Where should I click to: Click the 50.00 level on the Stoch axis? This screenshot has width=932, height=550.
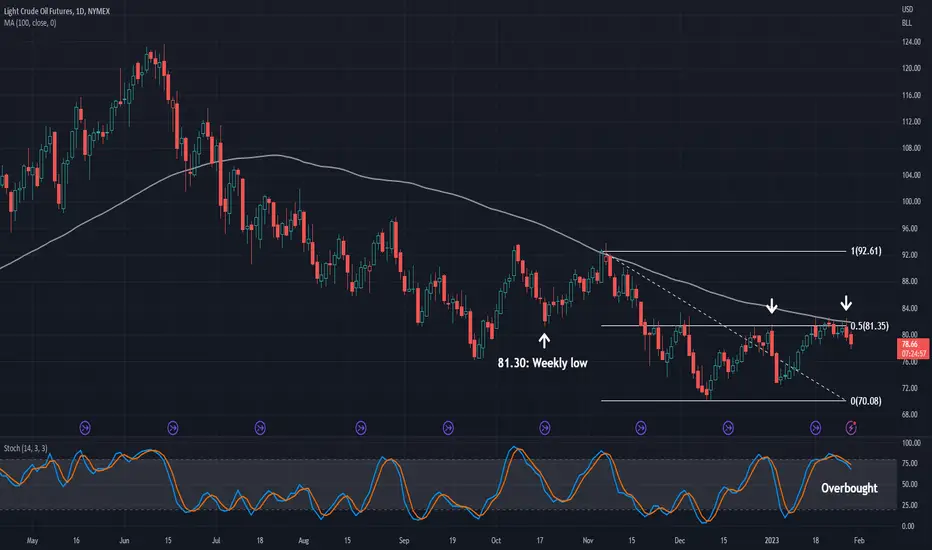910,485
